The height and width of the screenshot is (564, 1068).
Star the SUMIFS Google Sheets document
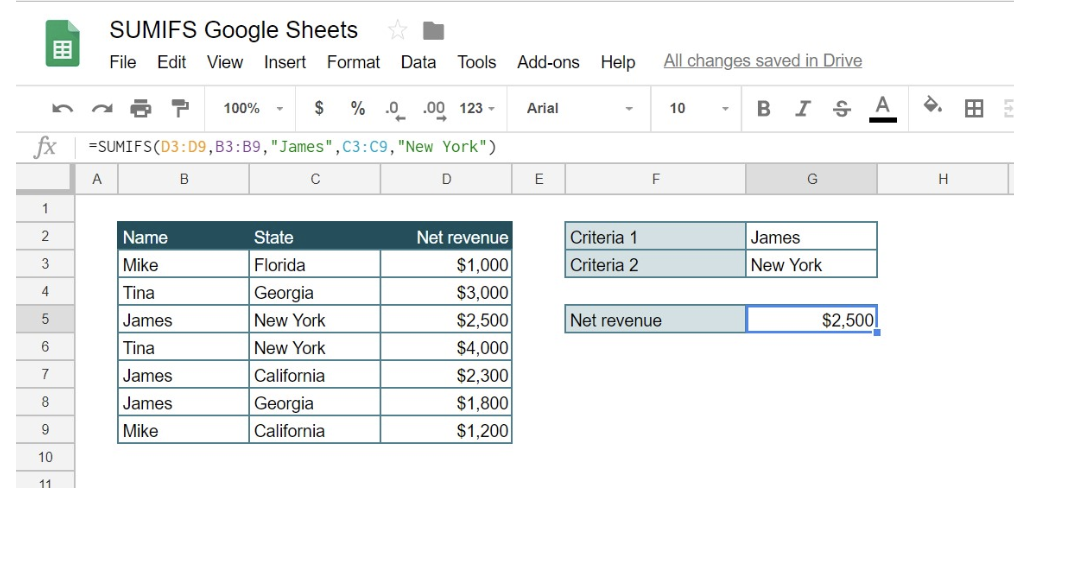click(397, 31)
